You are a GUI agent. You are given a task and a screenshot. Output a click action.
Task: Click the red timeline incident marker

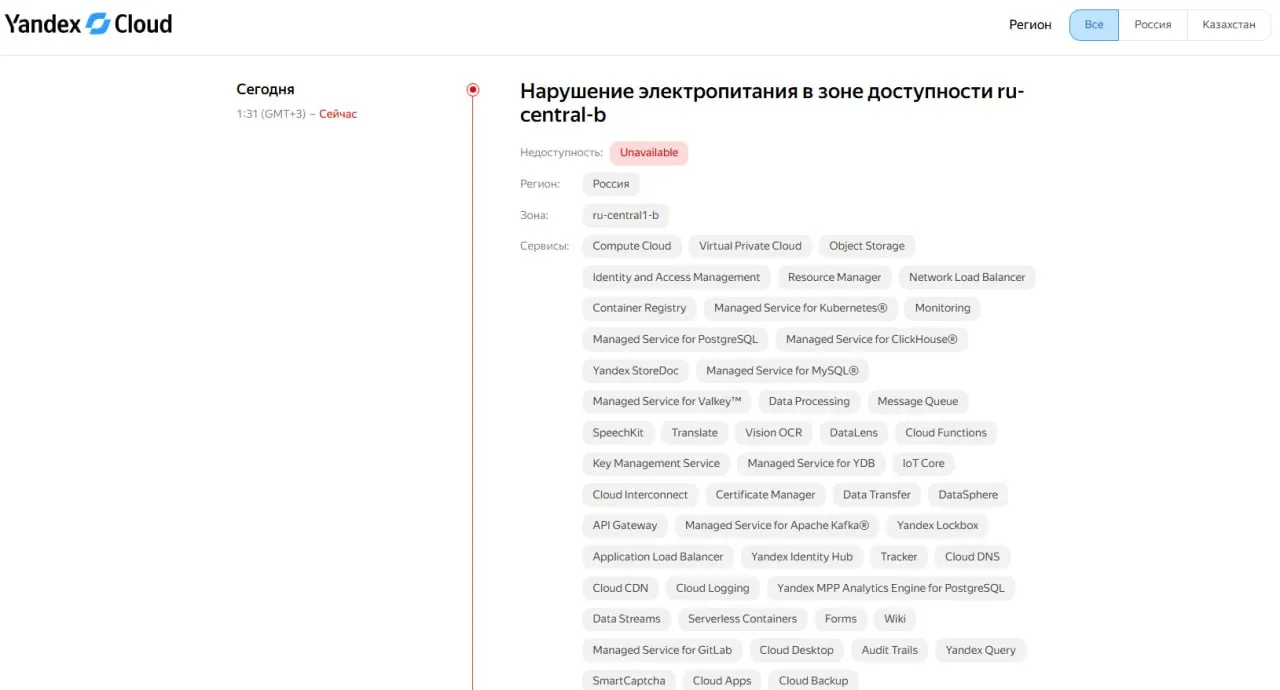(473, 90)
